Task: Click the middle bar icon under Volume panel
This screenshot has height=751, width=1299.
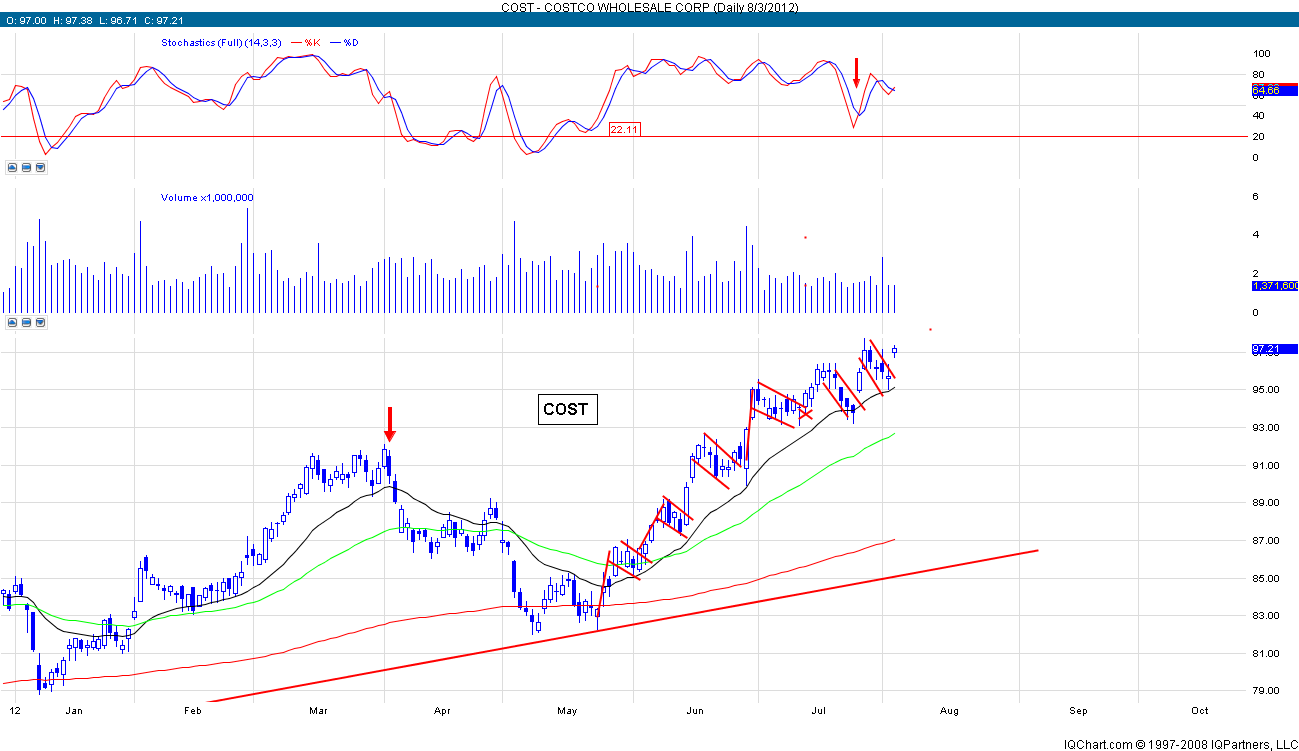Action: click(26, 323)
